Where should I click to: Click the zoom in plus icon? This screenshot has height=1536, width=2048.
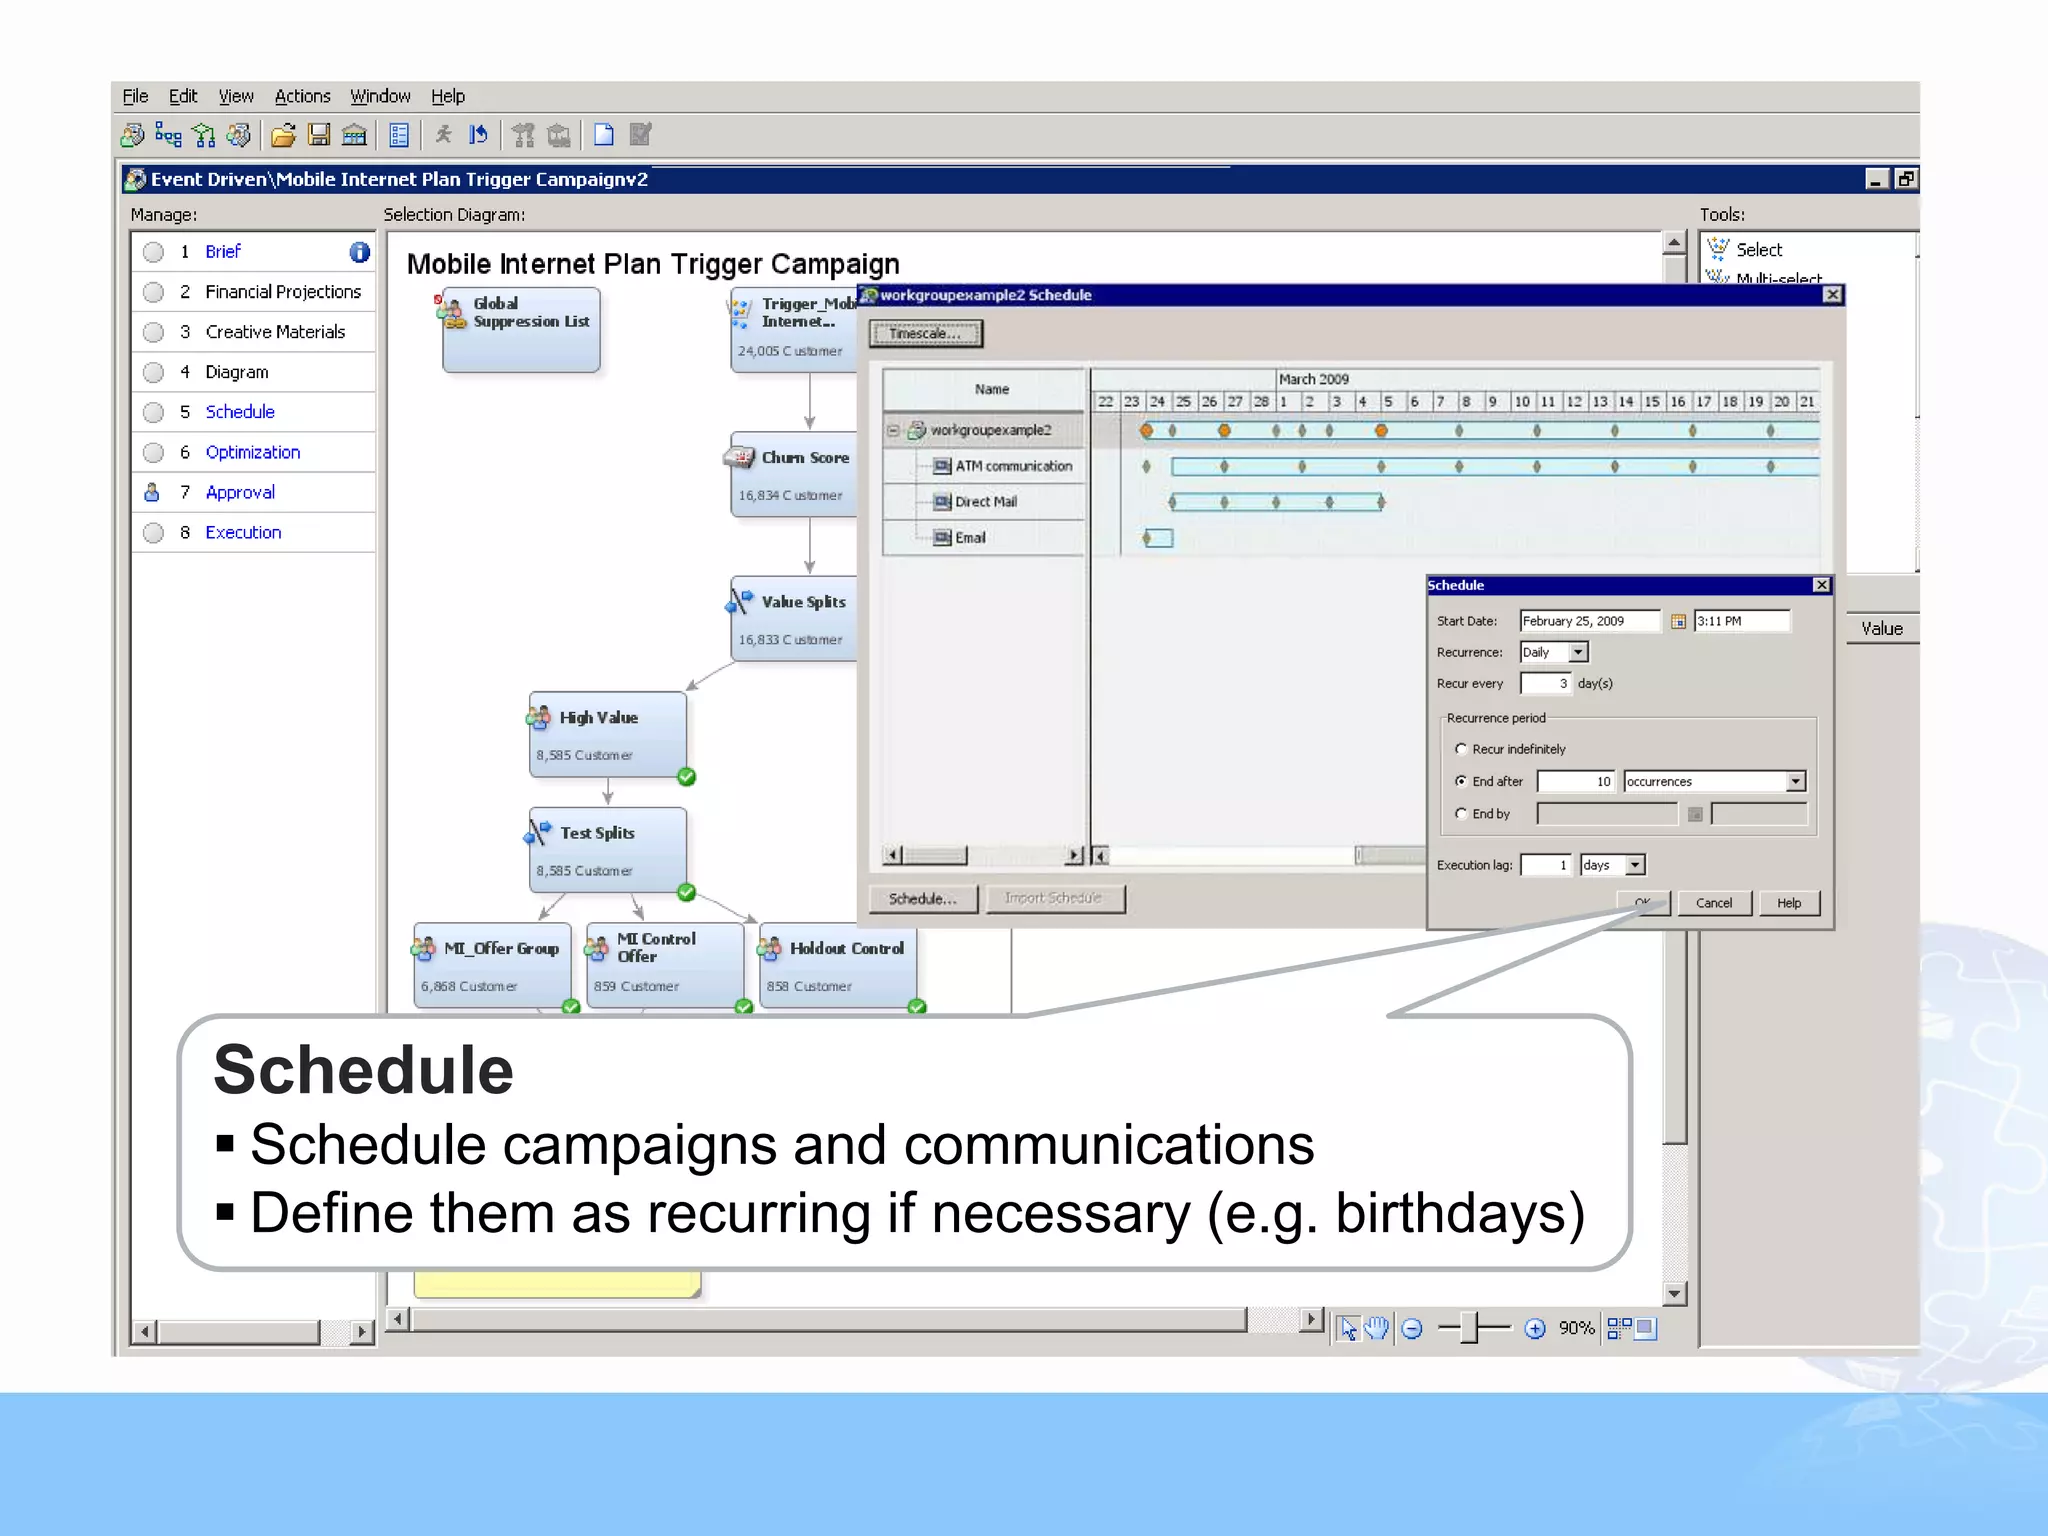click(1535, 1329)
